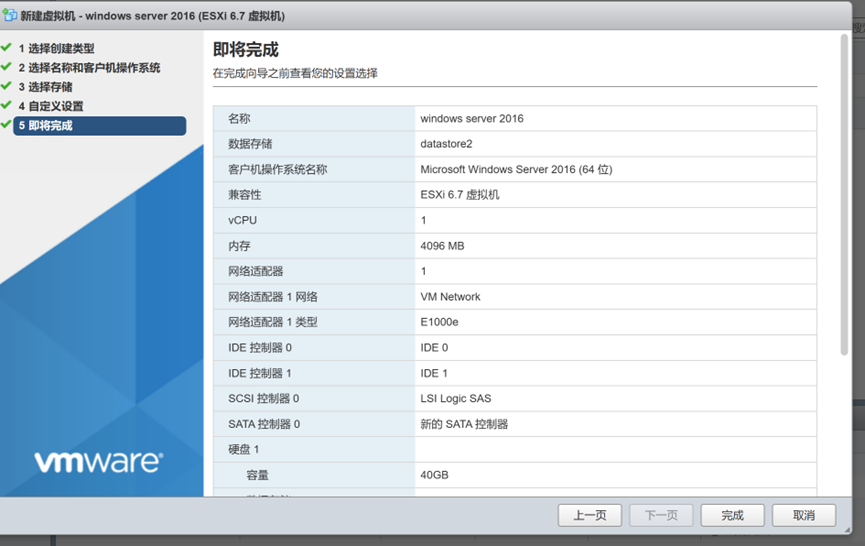Click the E1000e adapter type value
The height and width of the screenshot is (546, 865).
[439, 322]
